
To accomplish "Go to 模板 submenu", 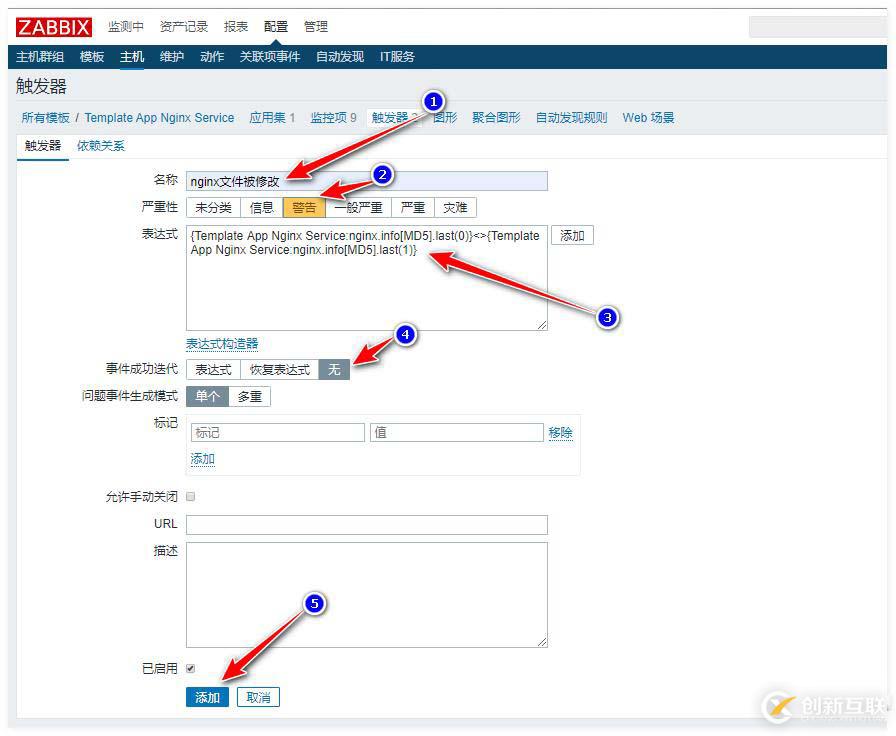I will pos(92,57).
